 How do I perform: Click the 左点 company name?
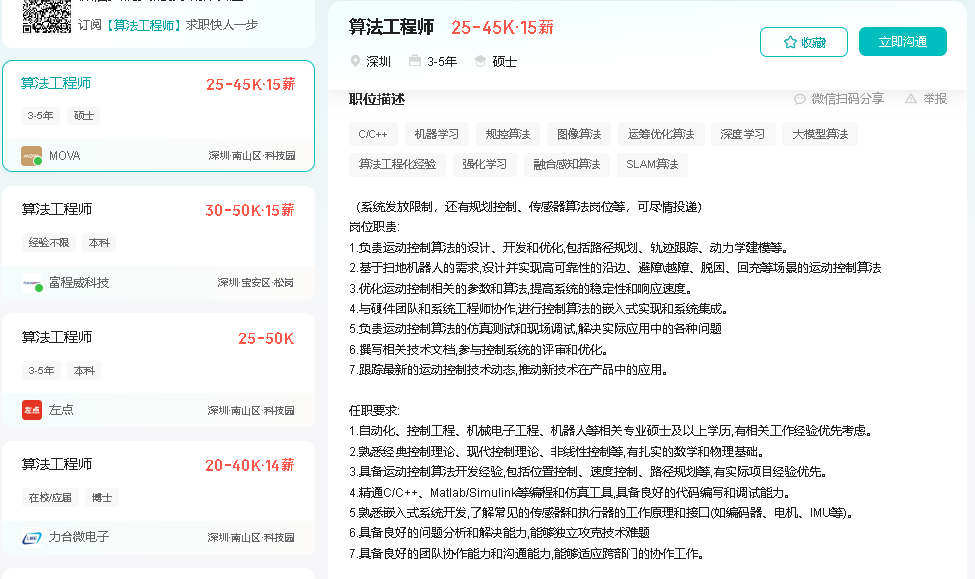(61, 410)
